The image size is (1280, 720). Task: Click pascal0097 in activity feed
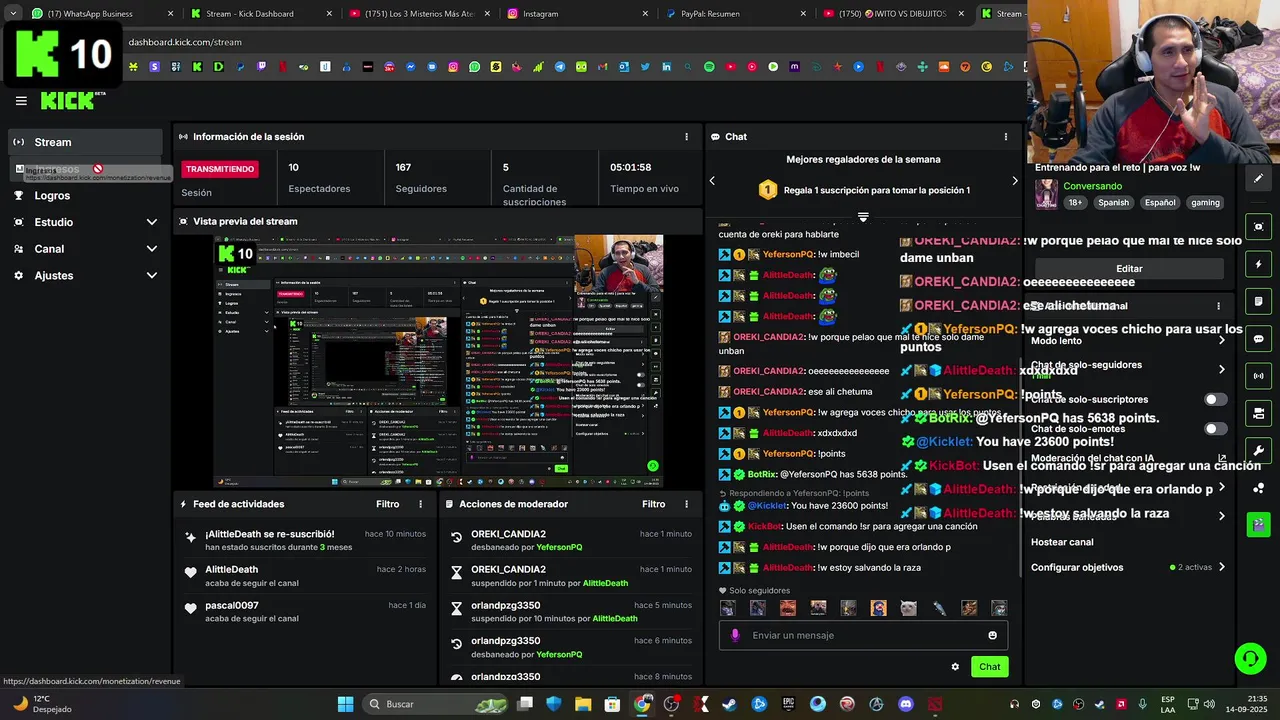point(232,605)
